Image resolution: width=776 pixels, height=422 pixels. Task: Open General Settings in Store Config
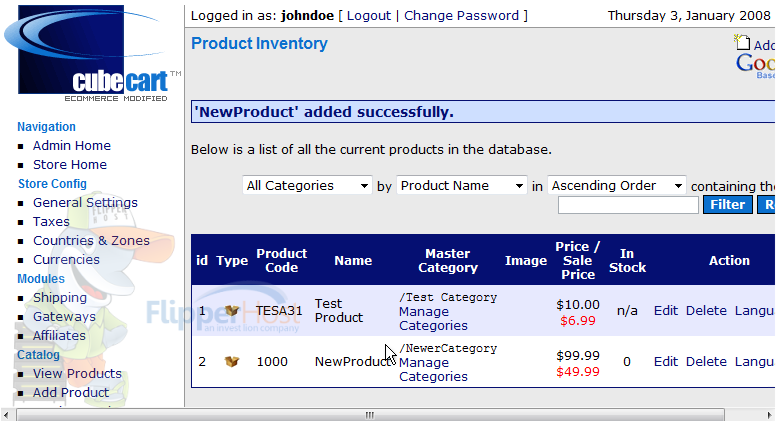[85, 202]
